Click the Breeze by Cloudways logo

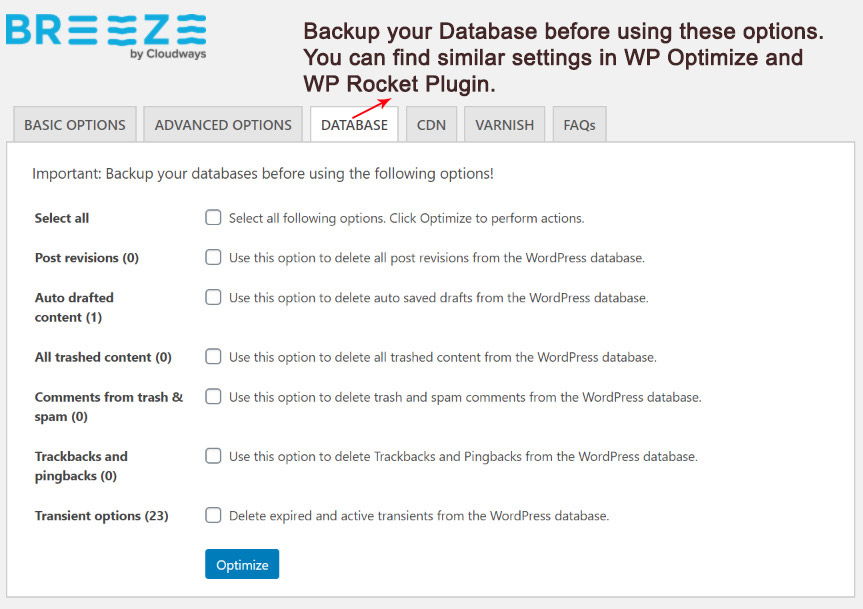click(106, 36)
